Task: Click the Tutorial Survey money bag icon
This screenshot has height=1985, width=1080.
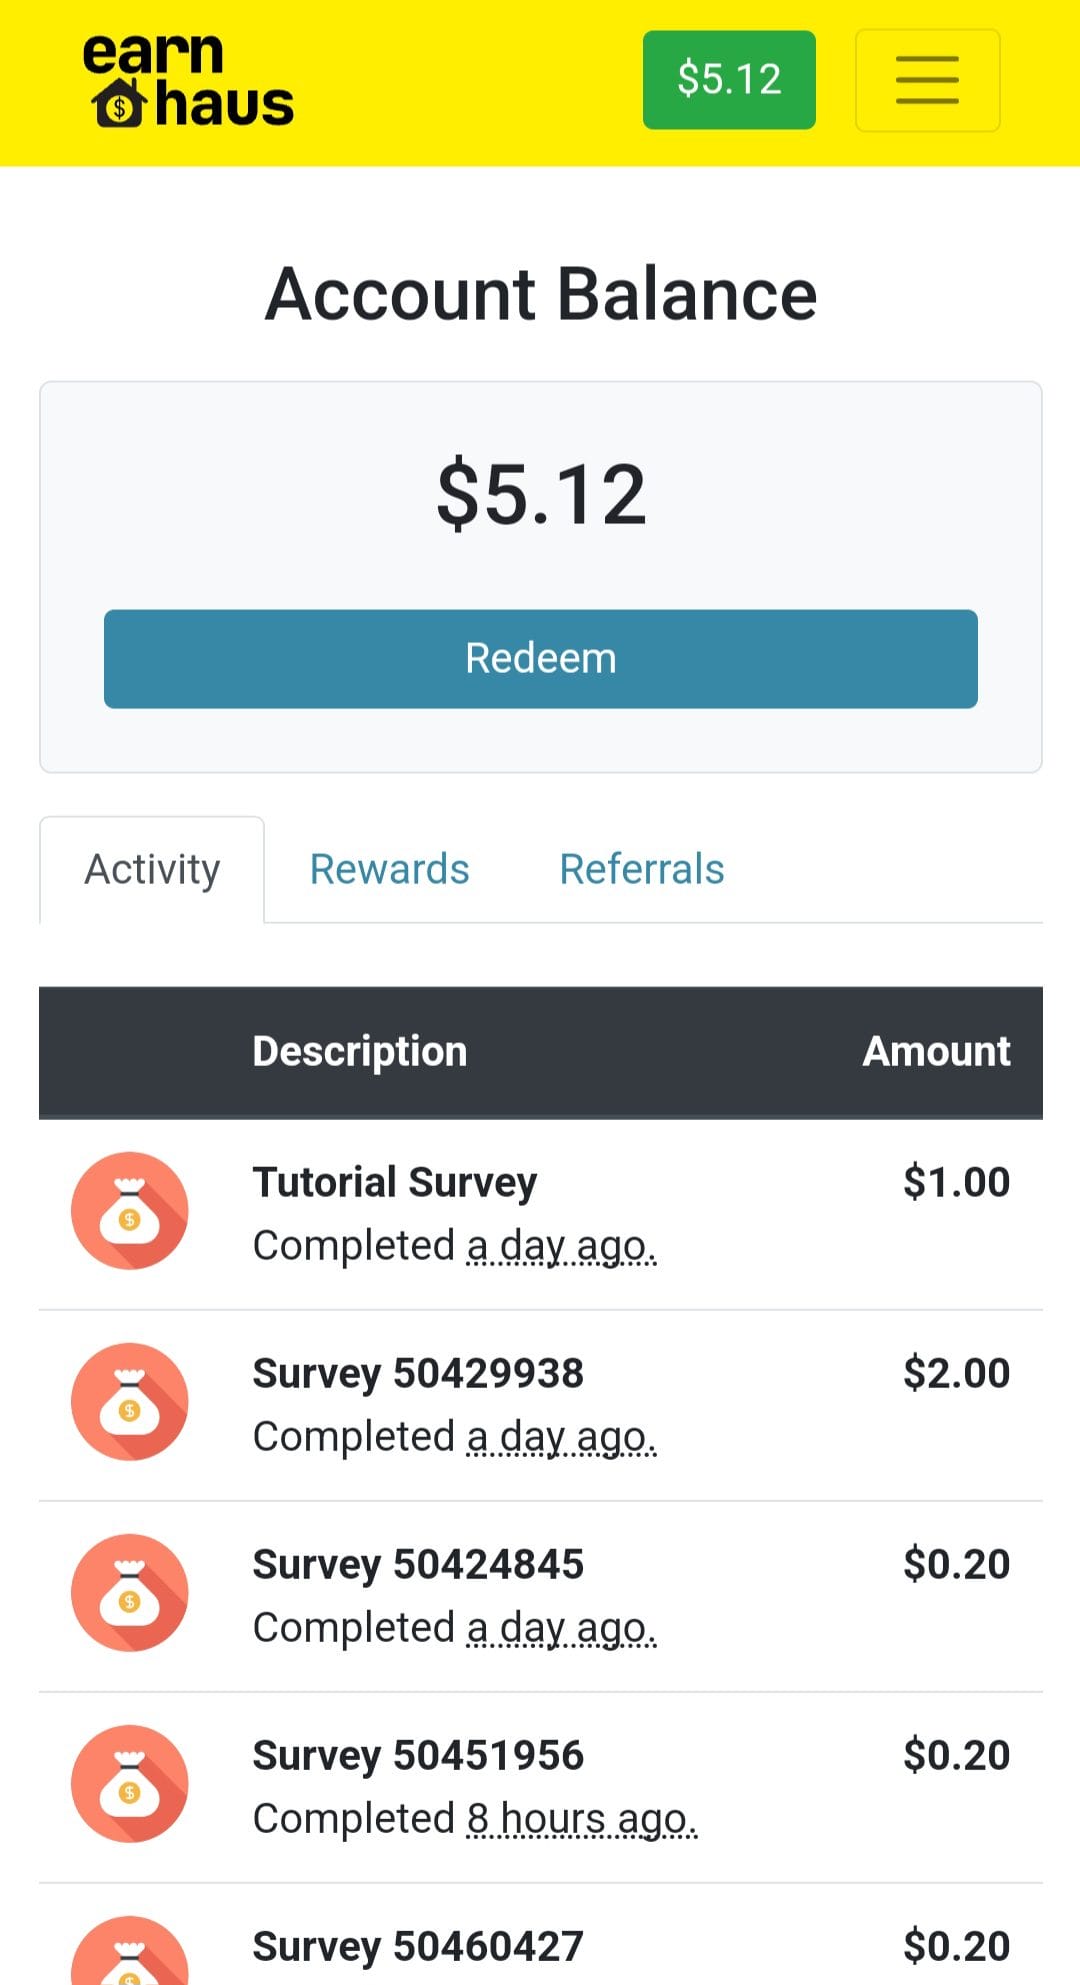Action: pos(130,1211)
